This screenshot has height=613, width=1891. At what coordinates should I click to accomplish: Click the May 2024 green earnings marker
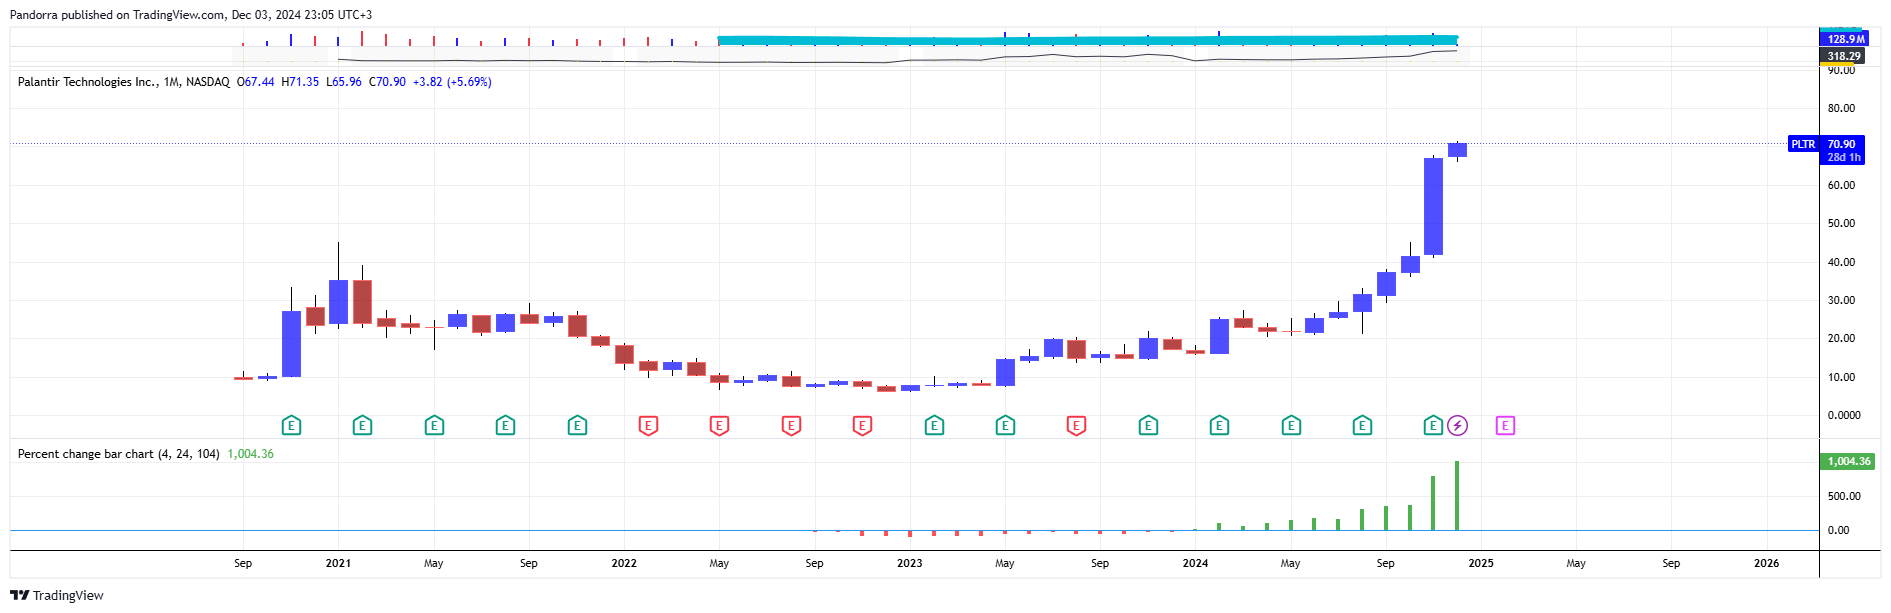(1291, 426)
